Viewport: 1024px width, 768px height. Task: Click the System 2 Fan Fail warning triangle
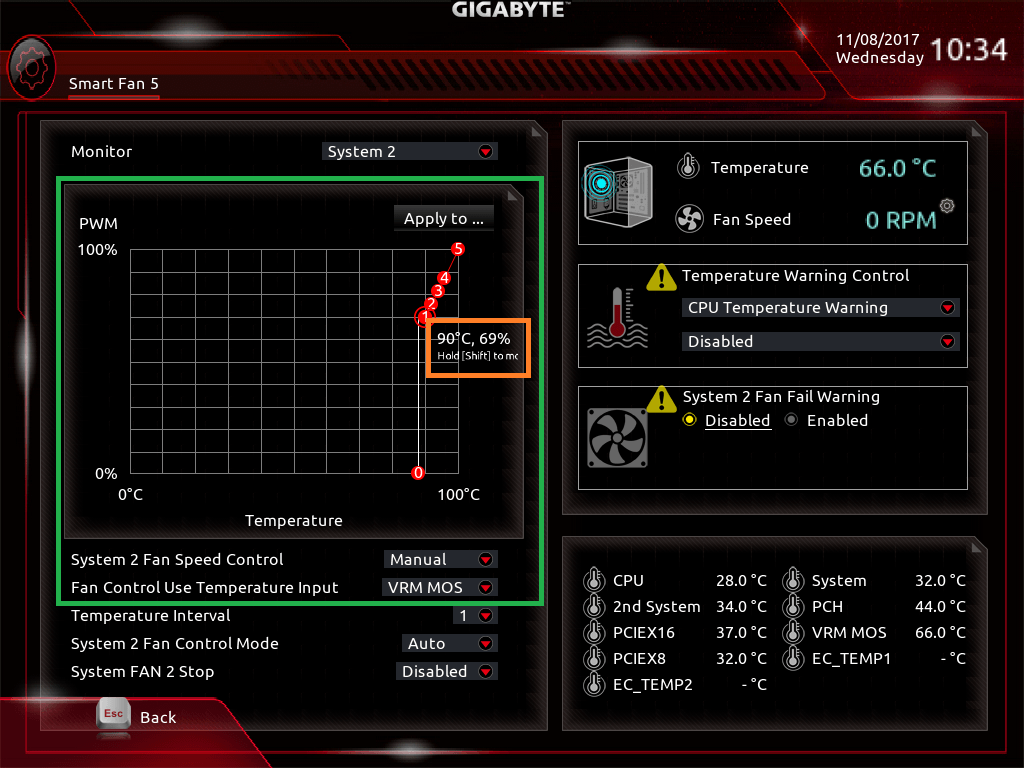coord(661,399)
